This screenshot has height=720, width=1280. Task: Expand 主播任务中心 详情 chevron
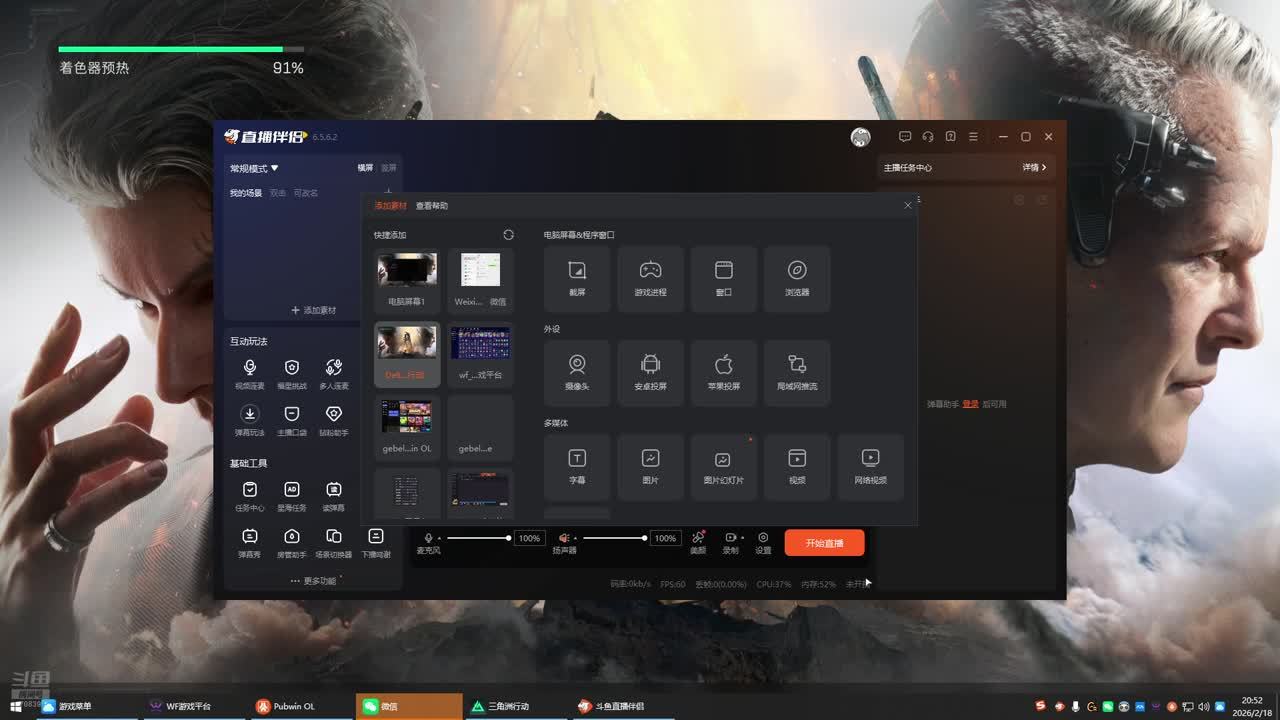point(1034,168)
